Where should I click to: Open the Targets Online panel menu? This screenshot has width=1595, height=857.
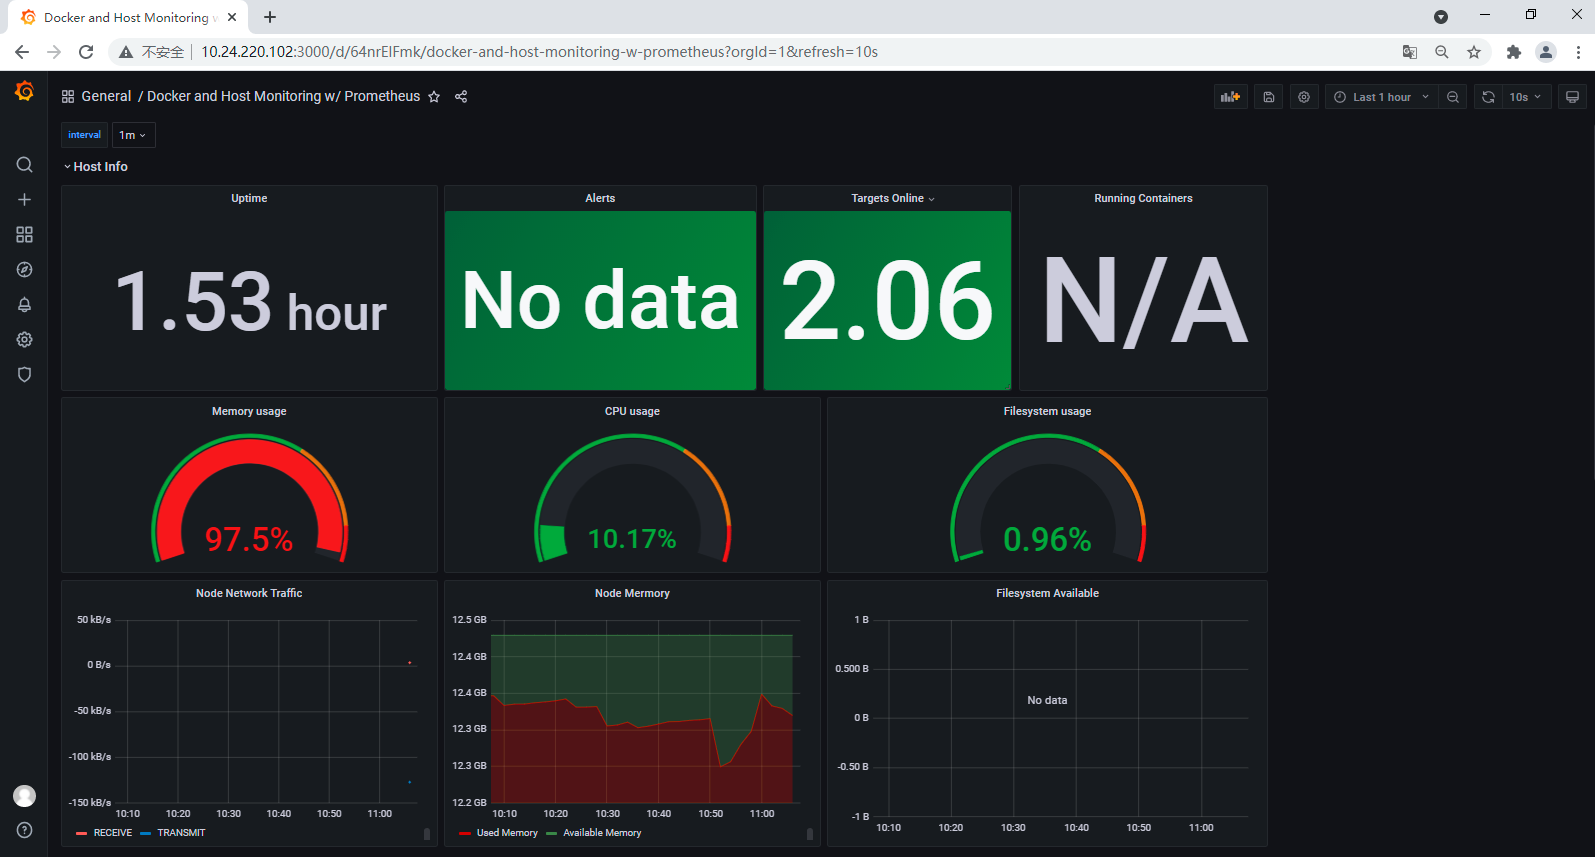click(893, 198)
